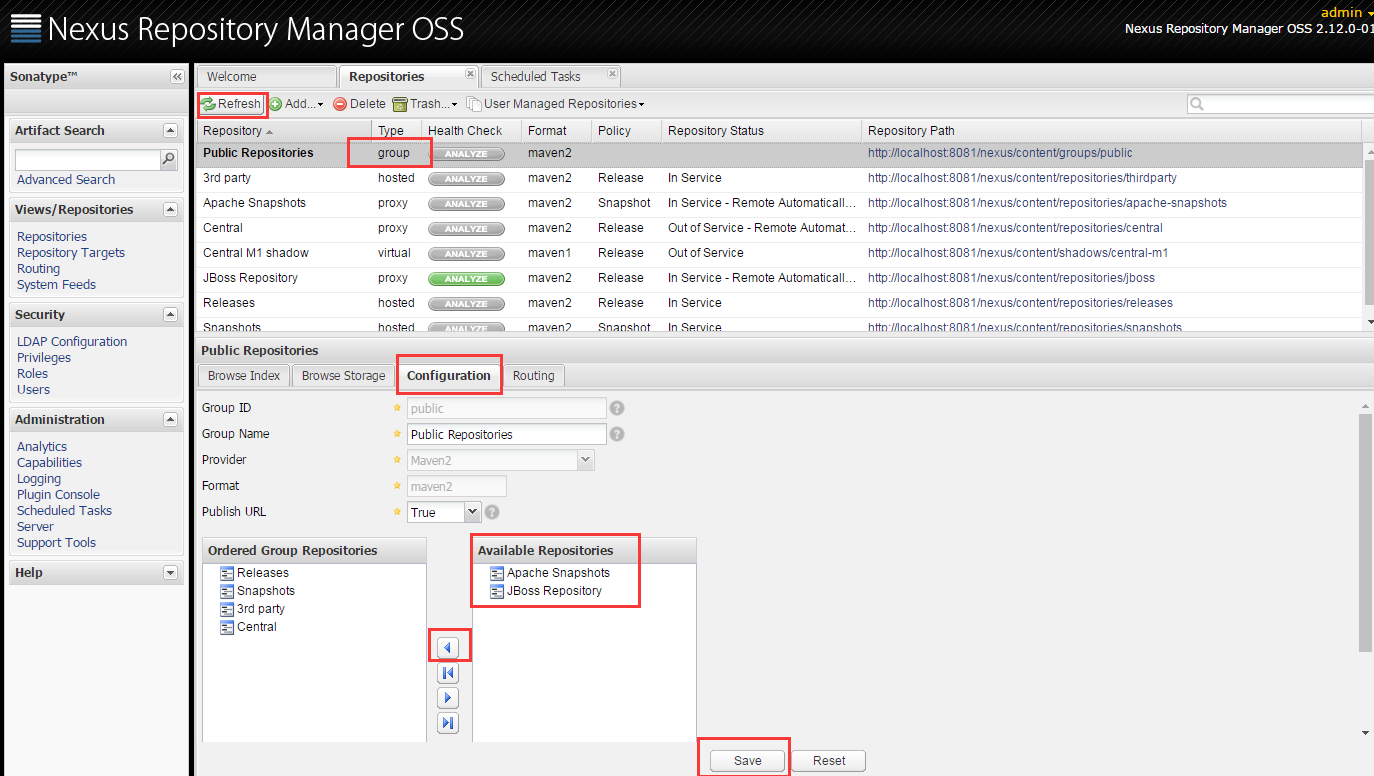Open the Routing sidebar link

[x=38, y=269]
